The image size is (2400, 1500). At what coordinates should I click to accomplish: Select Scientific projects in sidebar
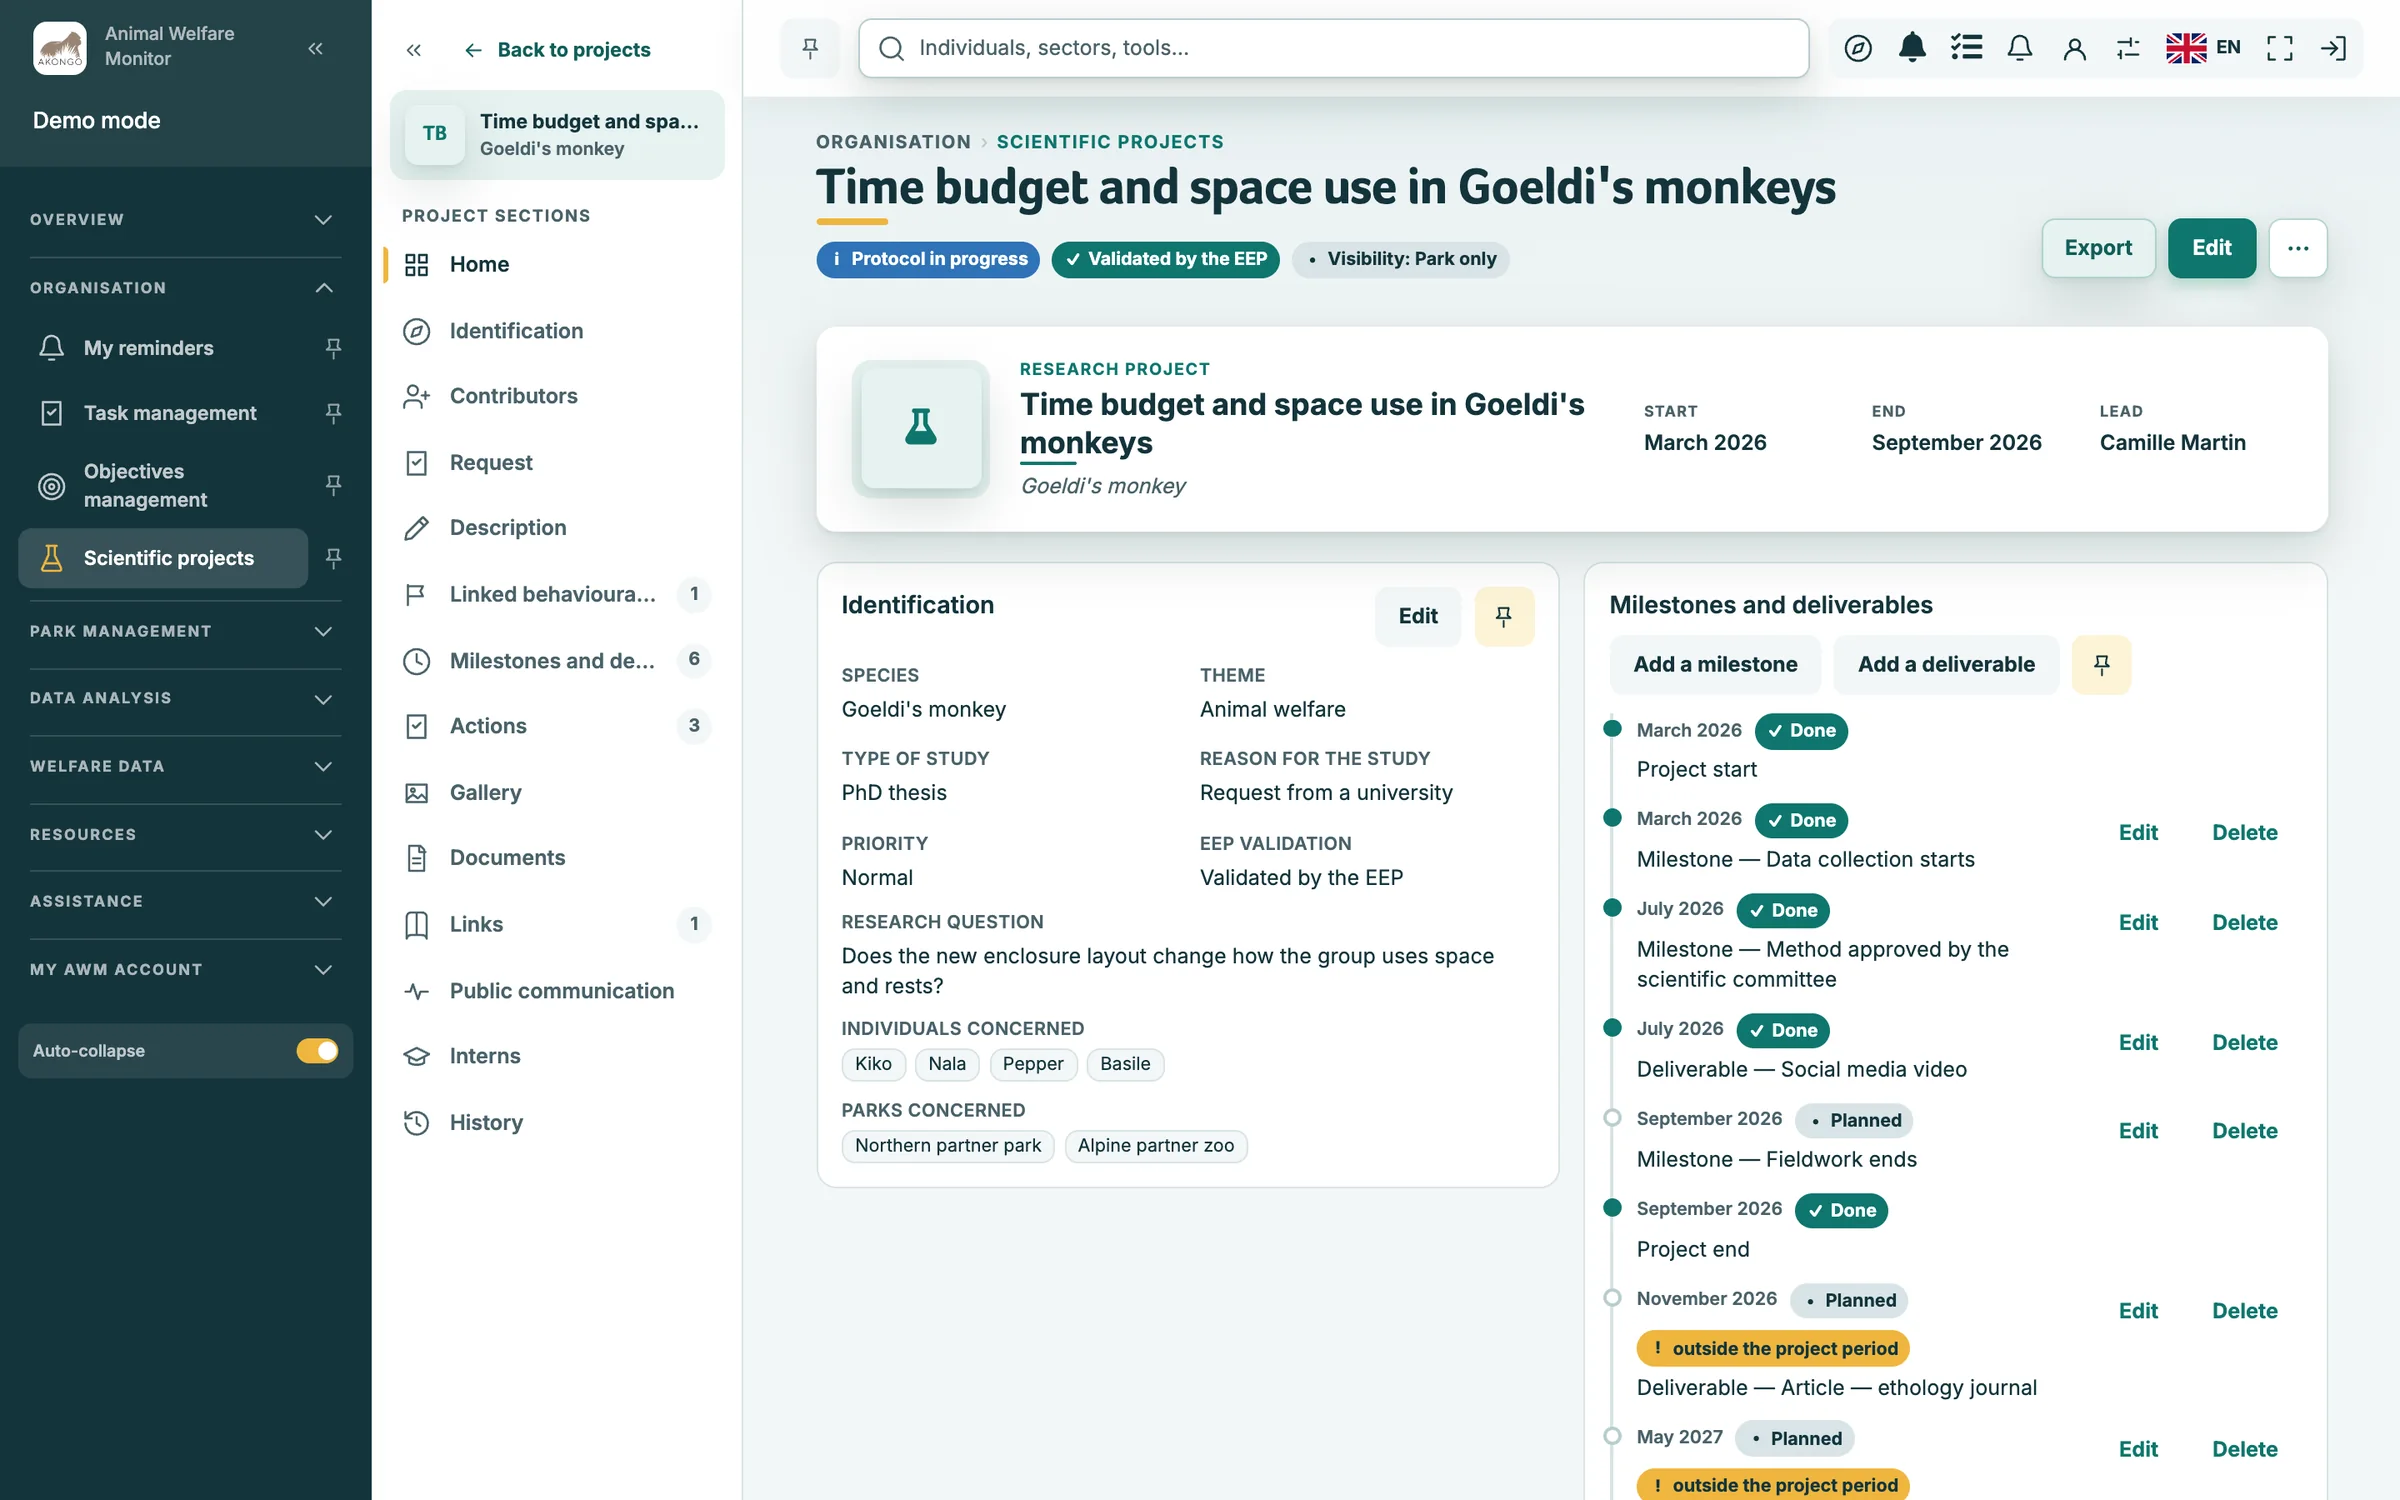(x=163, y=558)
